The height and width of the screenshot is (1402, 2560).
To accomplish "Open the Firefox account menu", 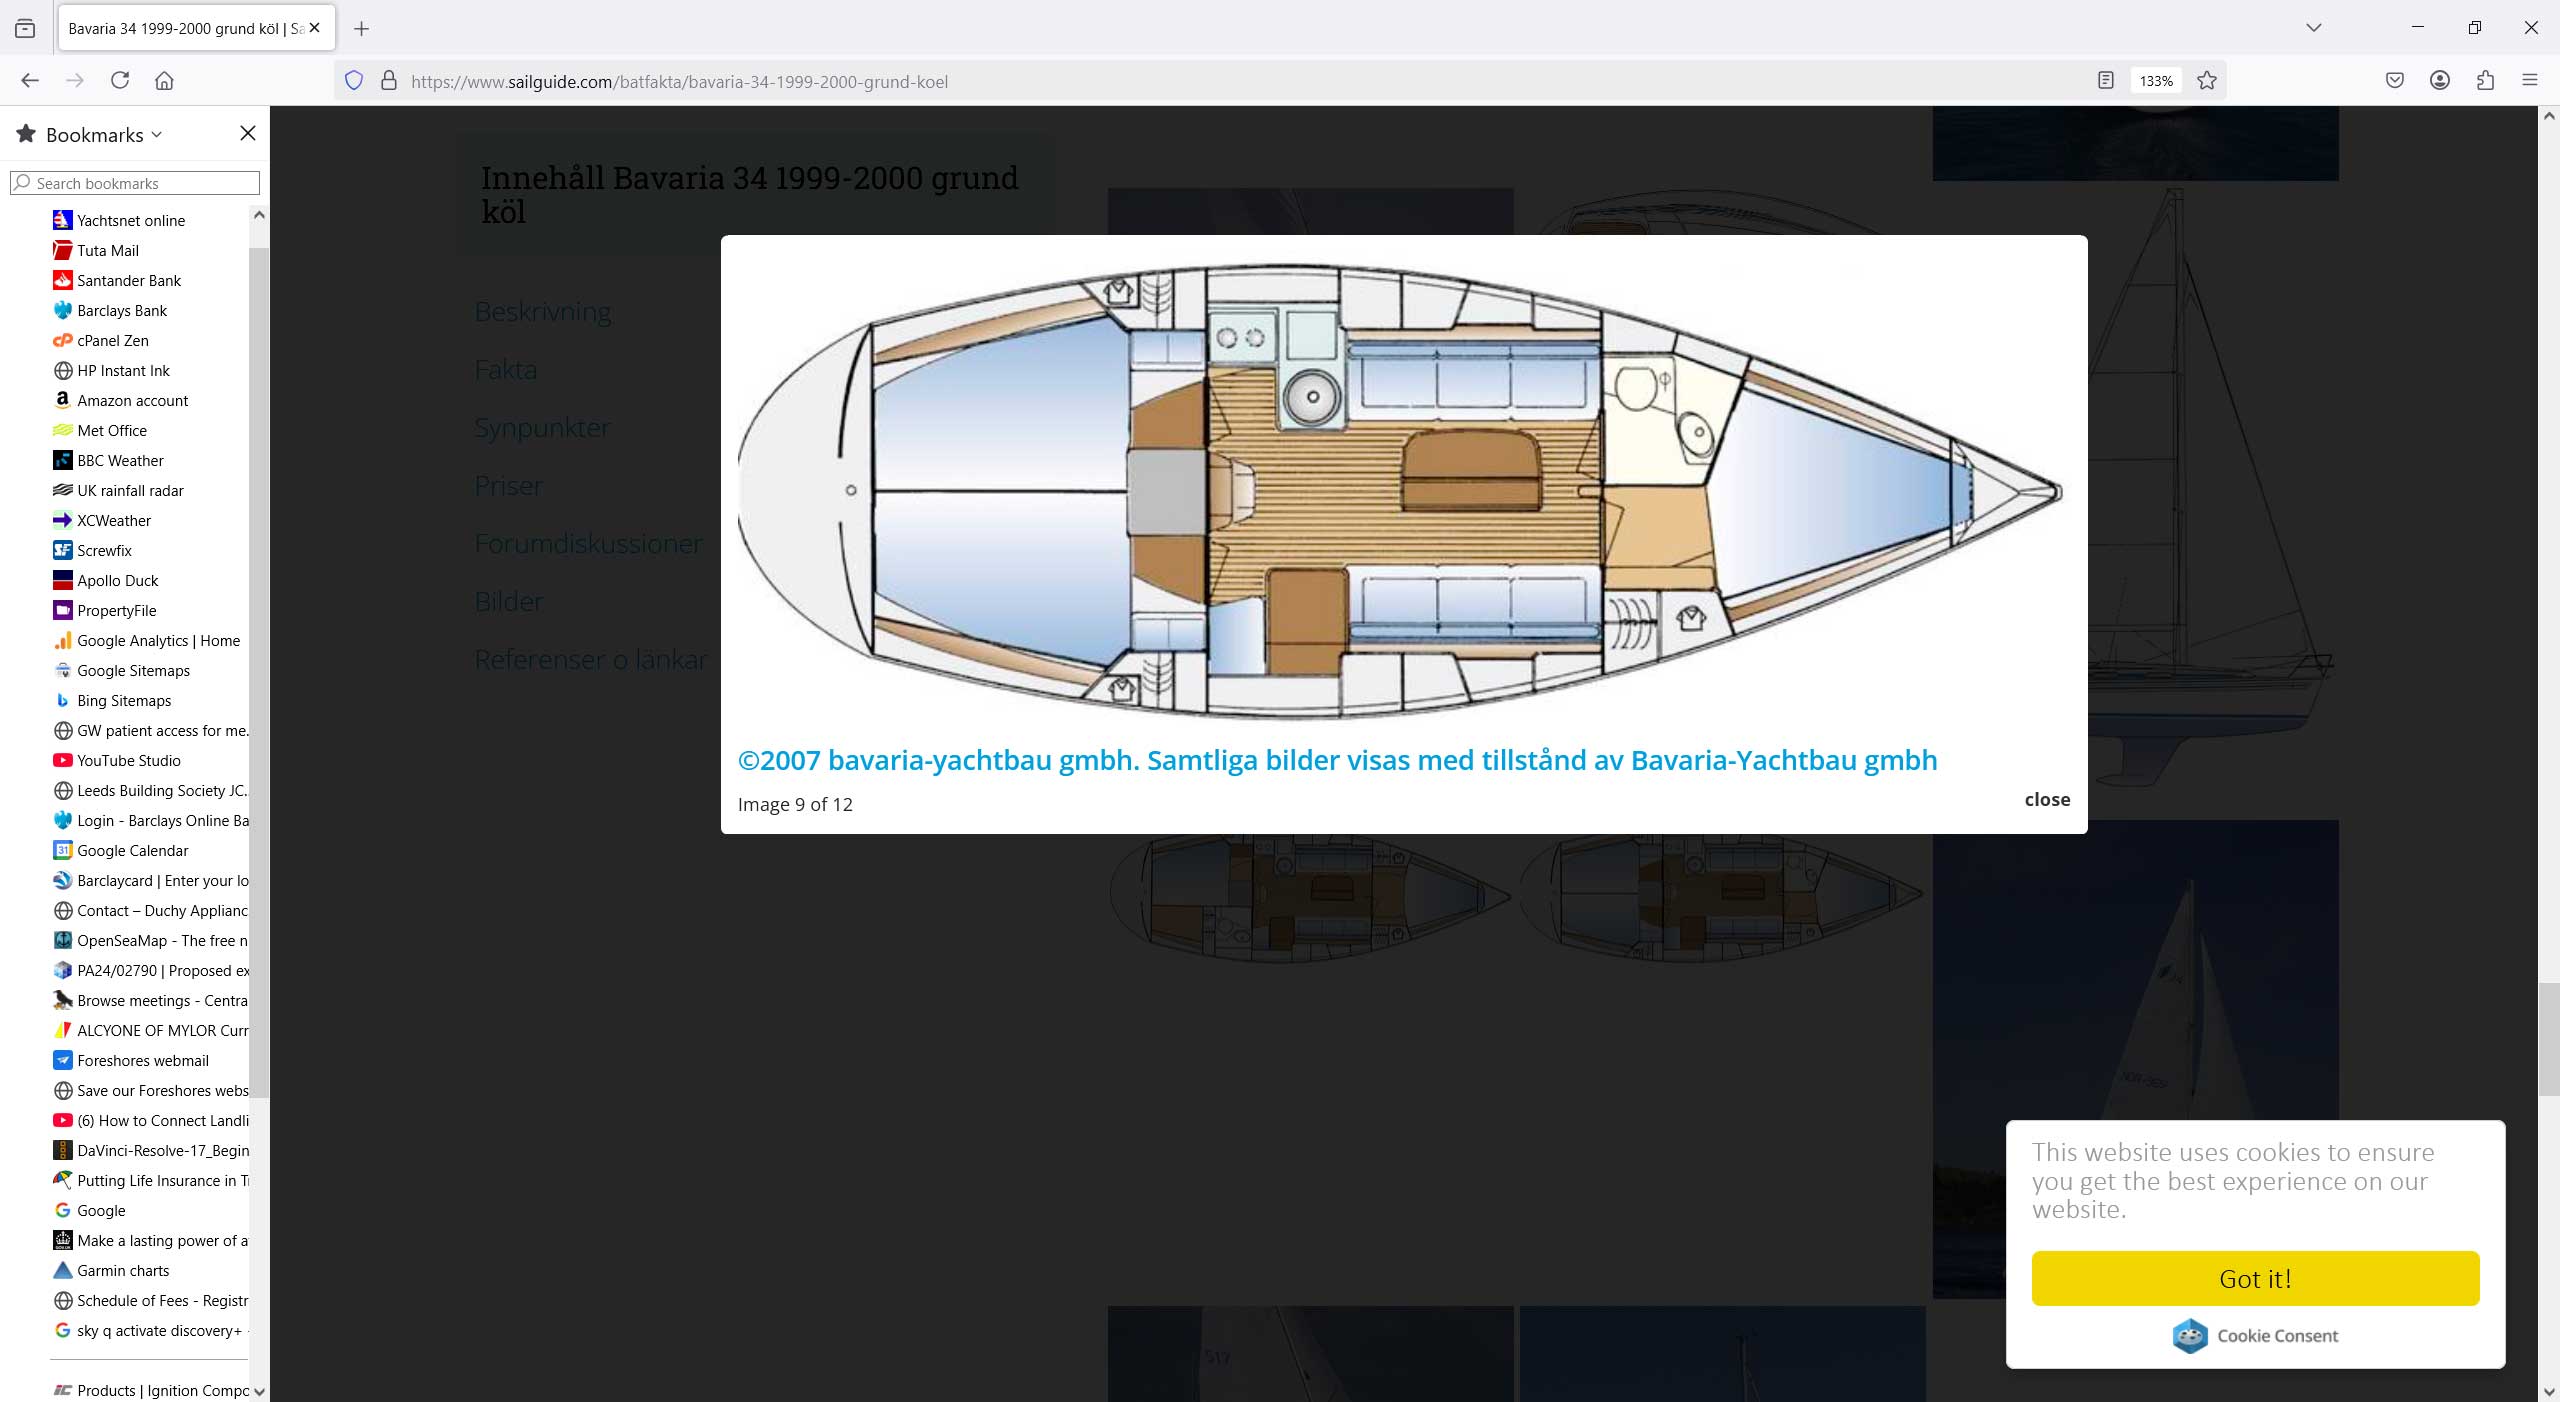I will 2440,81.
